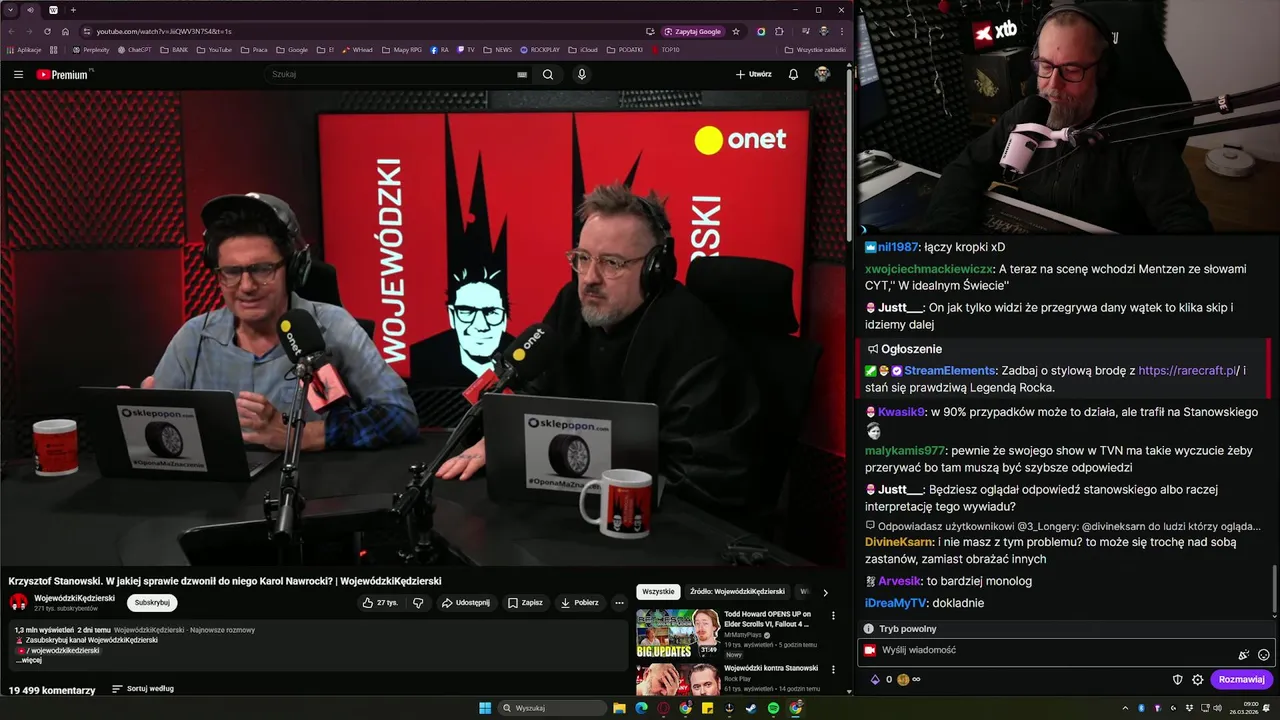Click the Zapytaj Google button
This screenshot has width=1280, height=720.
pos(693,31)
